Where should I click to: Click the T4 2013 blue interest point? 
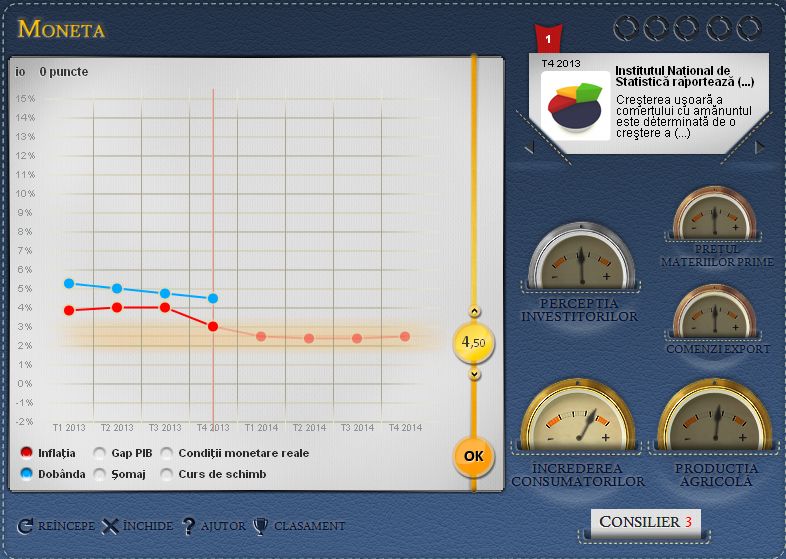tap(213, 298)
